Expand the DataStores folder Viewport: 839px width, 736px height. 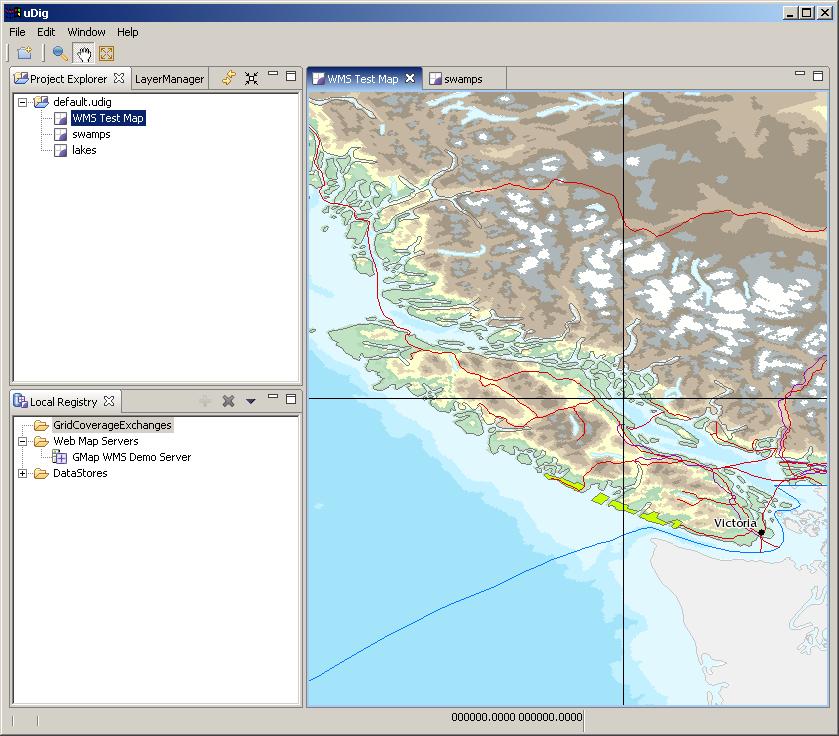[x=22, y=473]
